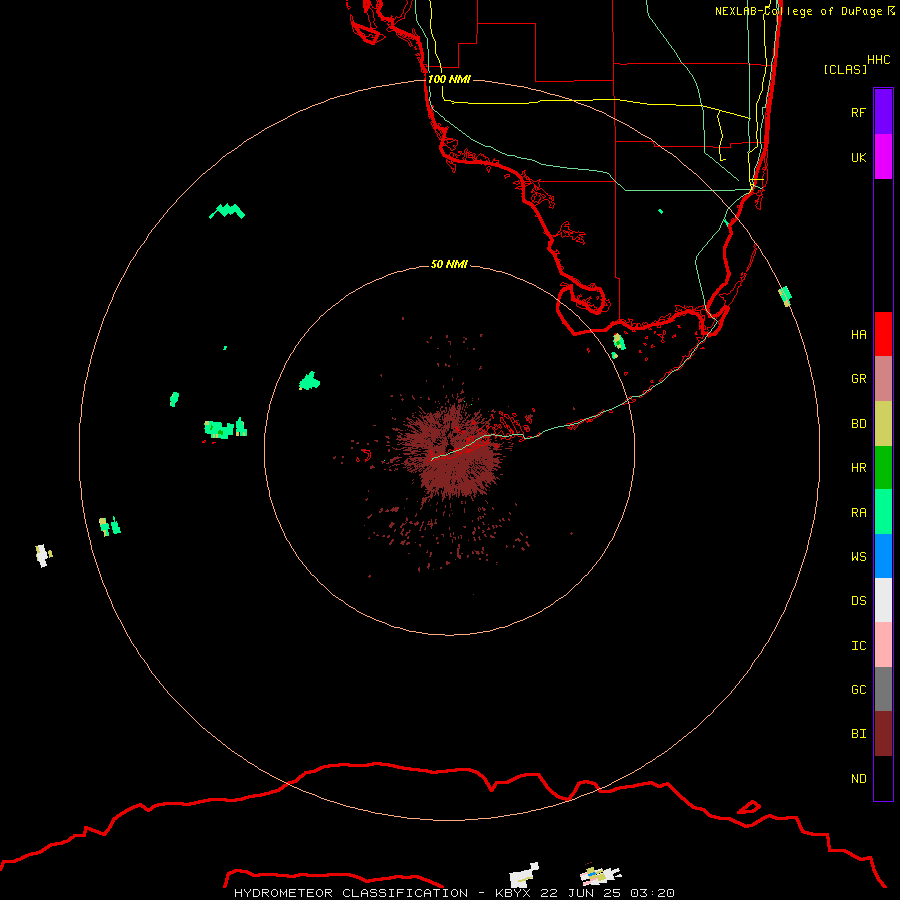Click the 22 JUN 25 date stamp
900x900 pixels.
[581, 893]
